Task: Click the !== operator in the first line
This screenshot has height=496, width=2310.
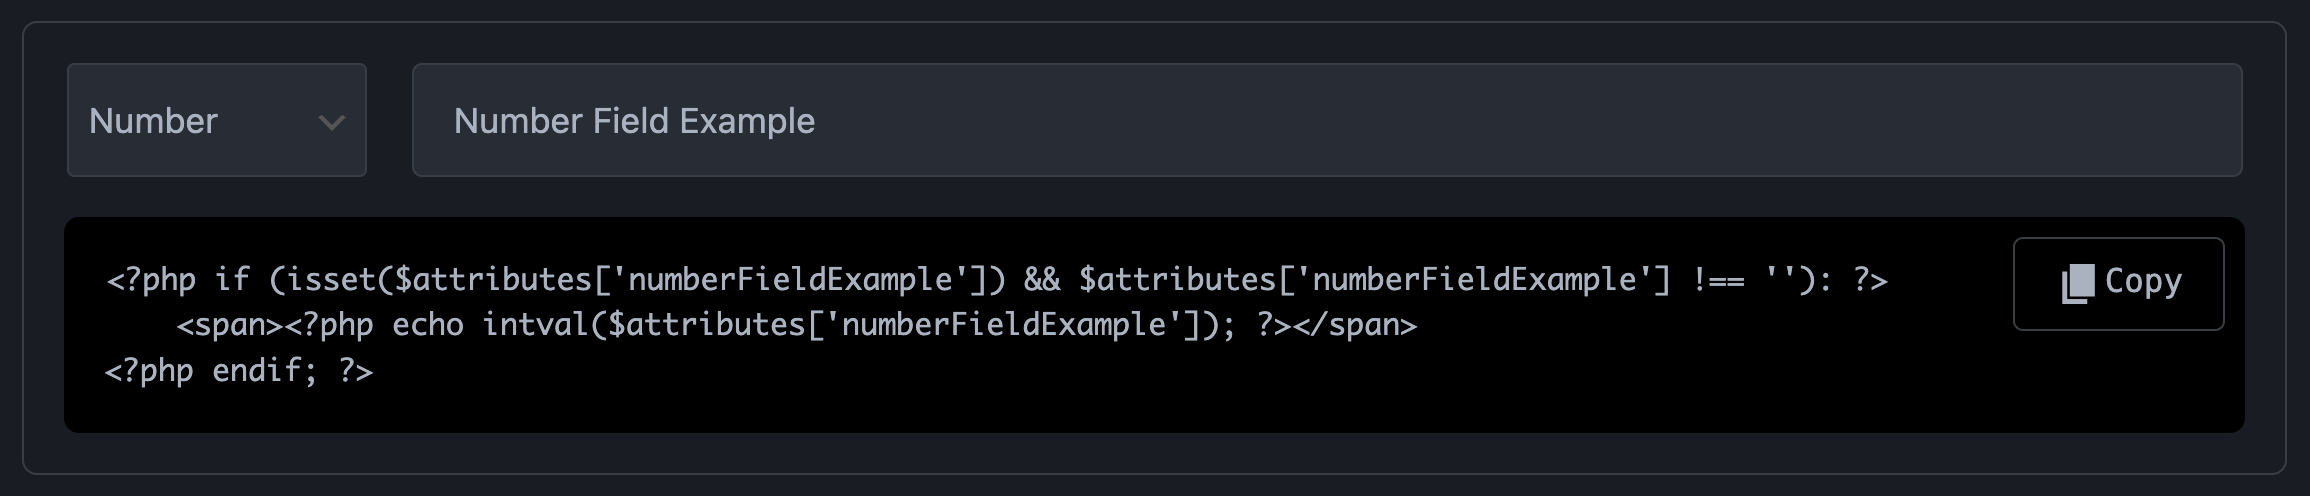Action: click(x=1719, y=280)
